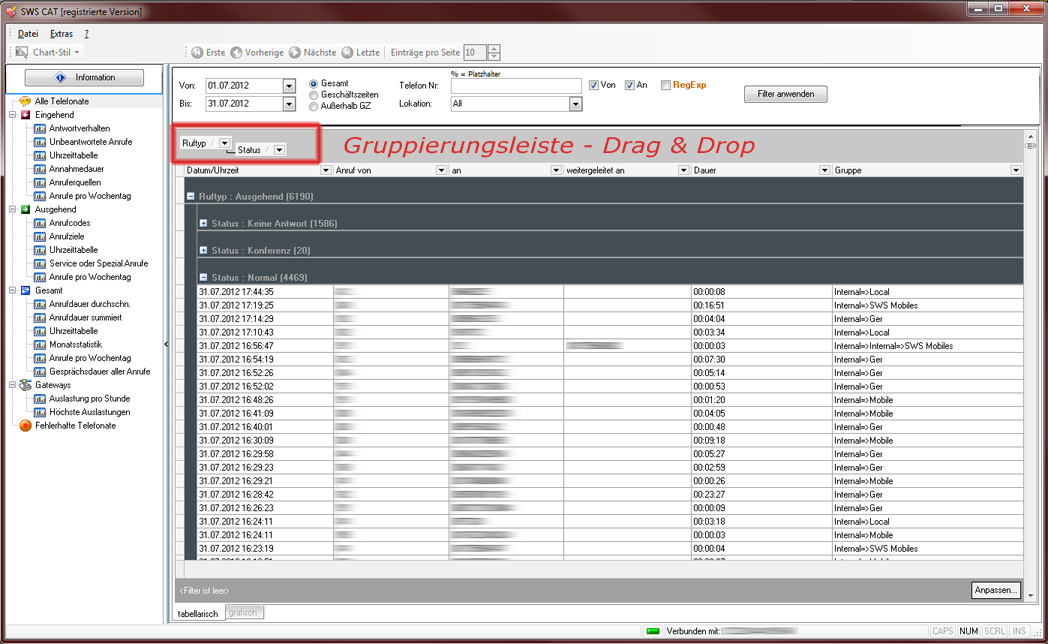This screenshot has width=1048, height=644.
Task: Collapse the Gateways tree node
Action: [13, 385]
